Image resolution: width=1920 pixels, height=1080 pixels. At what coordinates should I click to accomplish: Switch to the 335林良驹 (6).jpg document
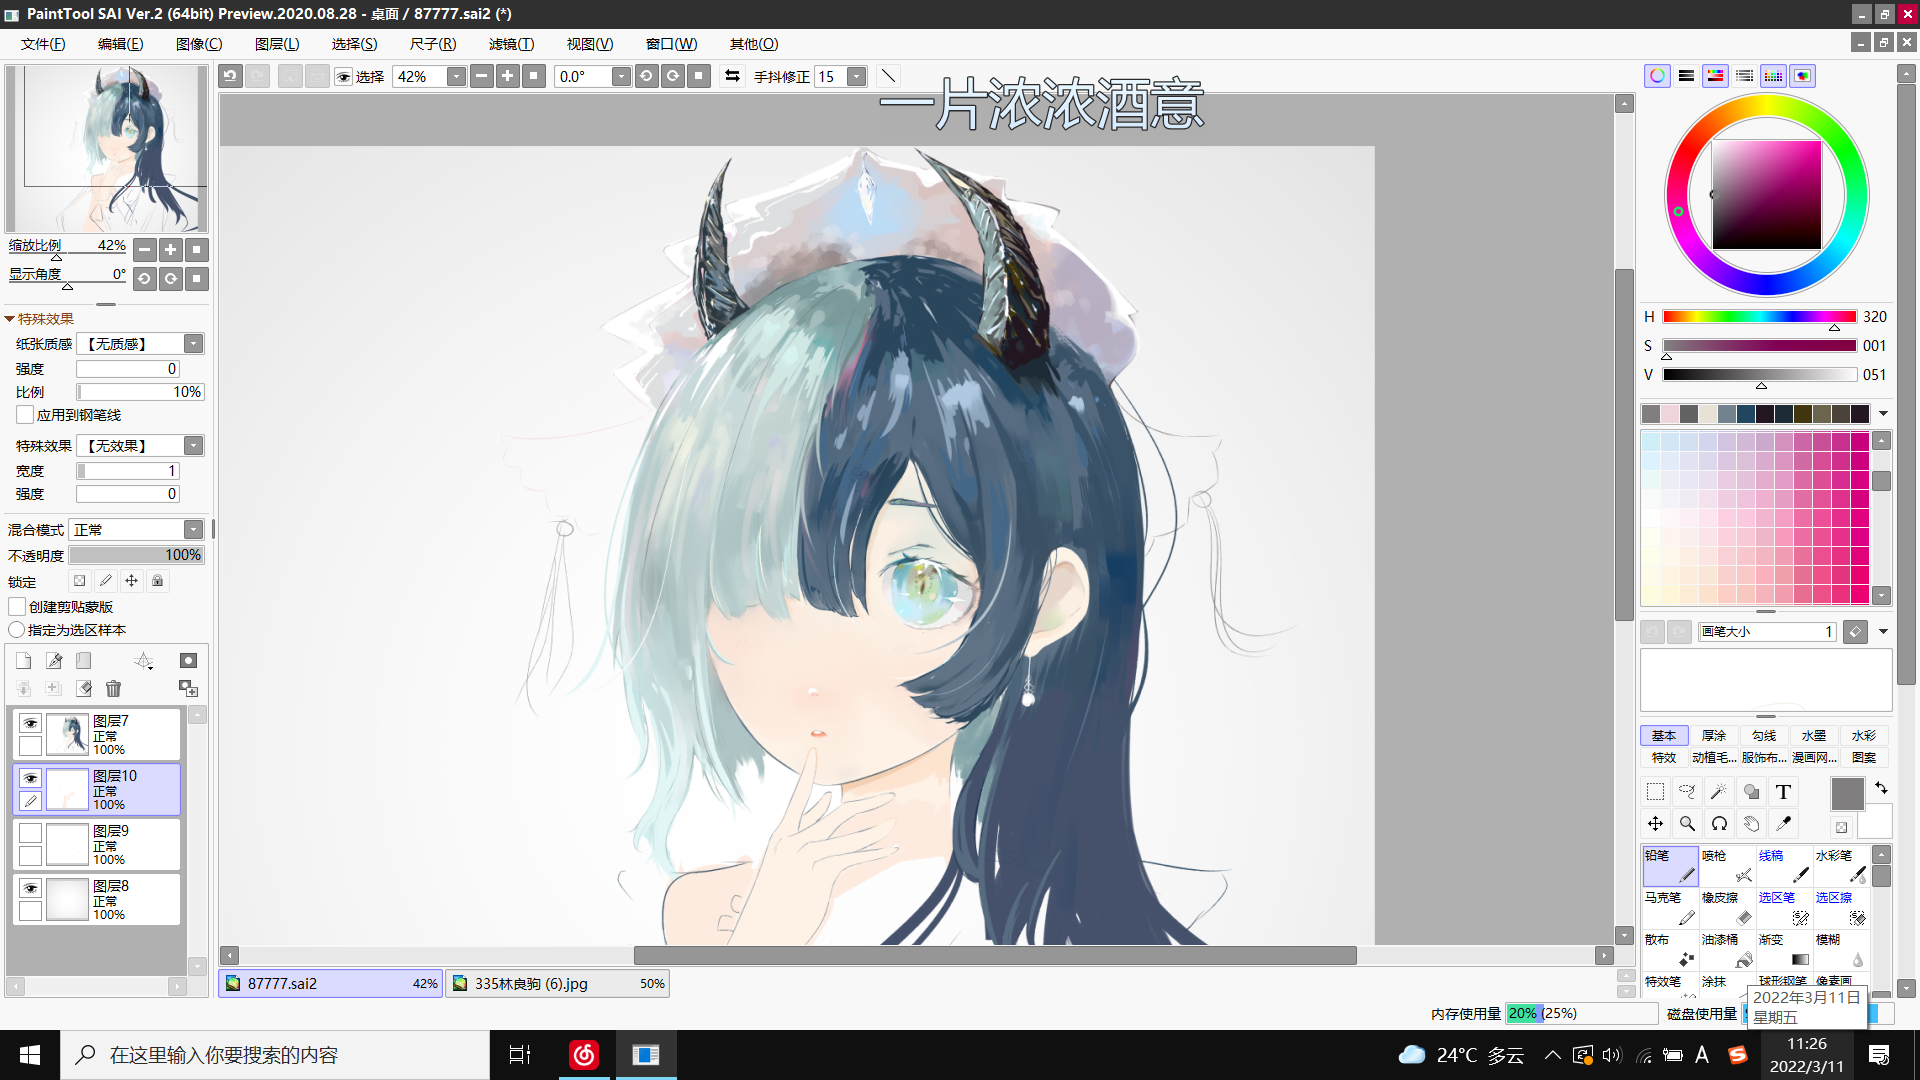tap(557, 984)
